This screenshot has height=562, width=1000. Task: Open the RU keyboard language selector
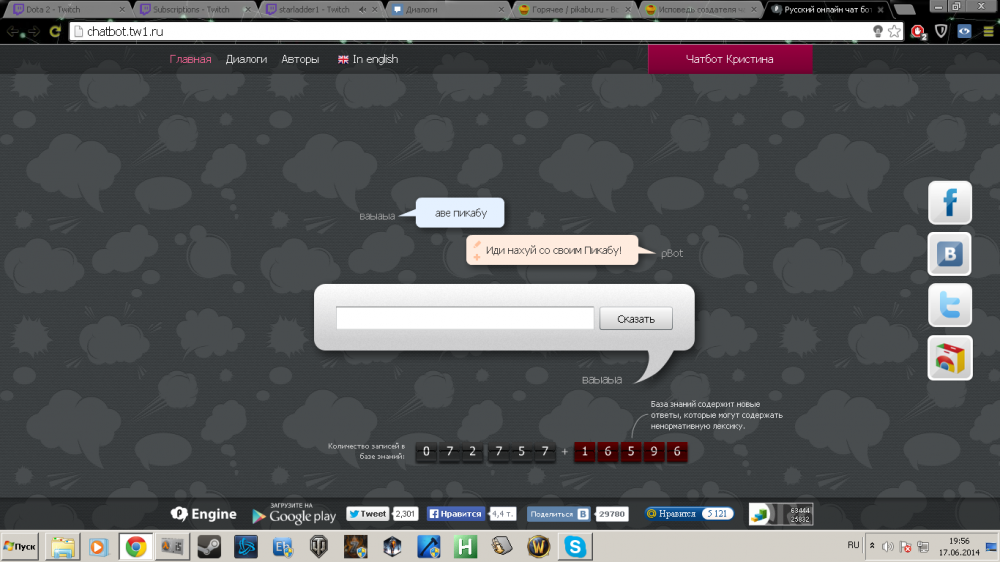coord(853,545)
